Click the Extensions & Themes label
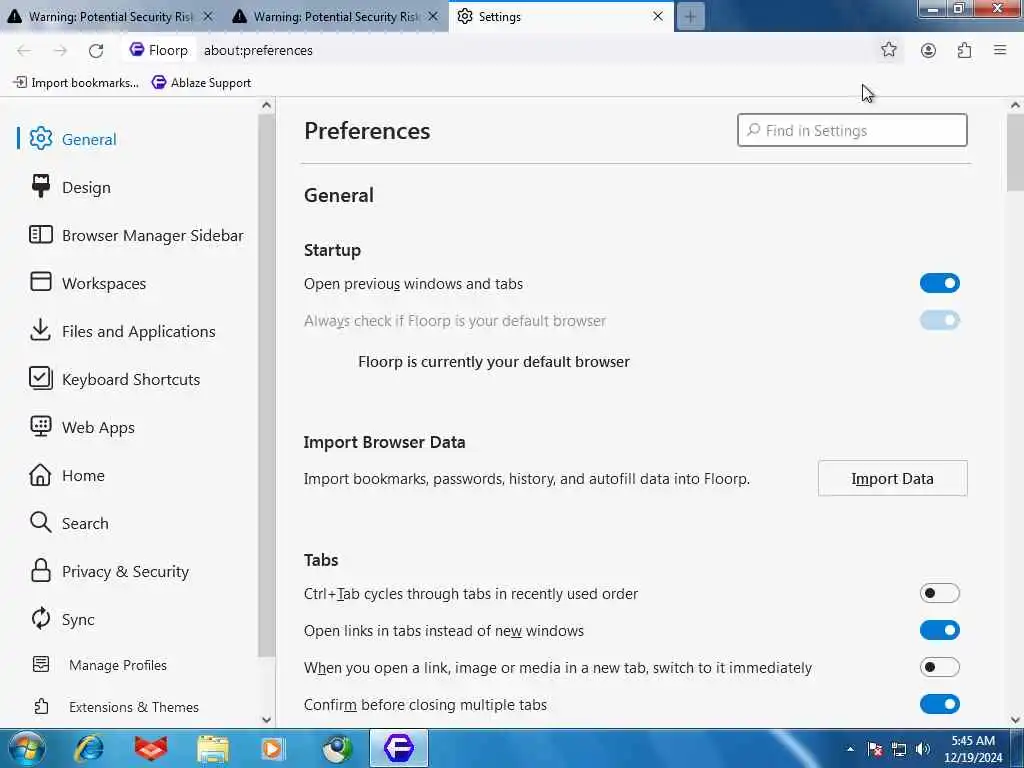Viewport: 1024px width, 768px height. [134, 707]
